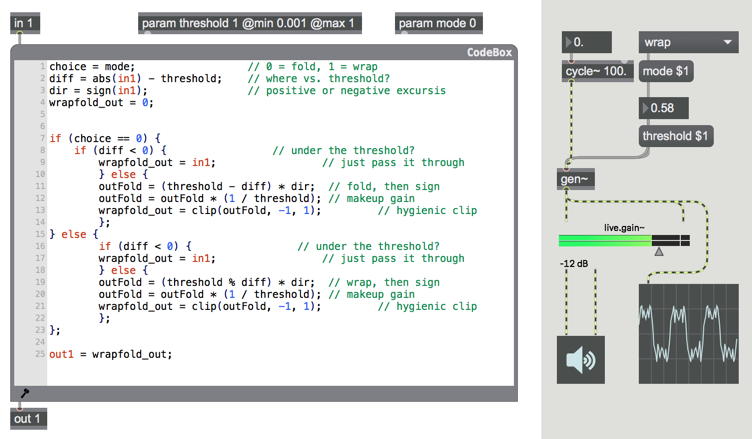
Task: Click the 0. frequency number box
Action: click(x=587, y=42)
